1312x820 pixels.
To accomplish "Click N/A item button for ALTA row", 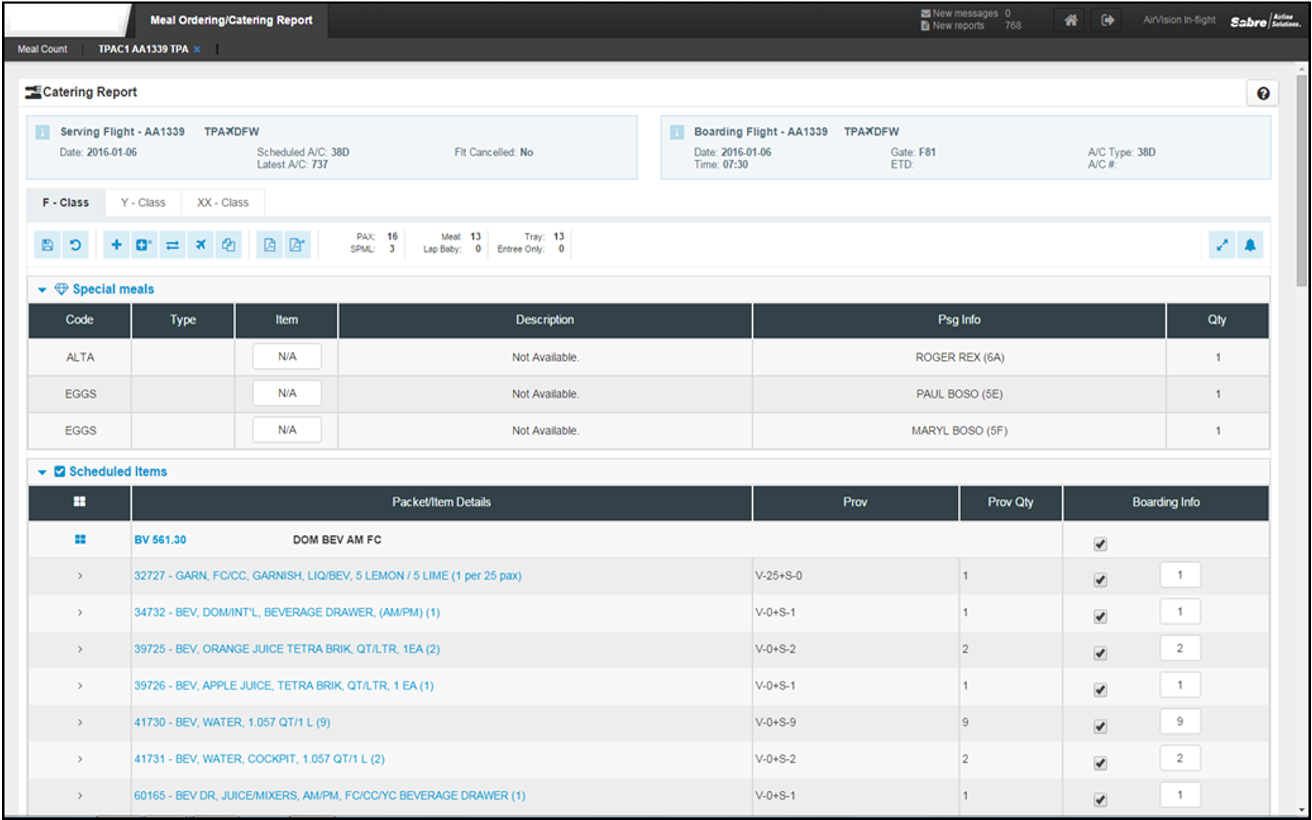I will tap(287, 357).
